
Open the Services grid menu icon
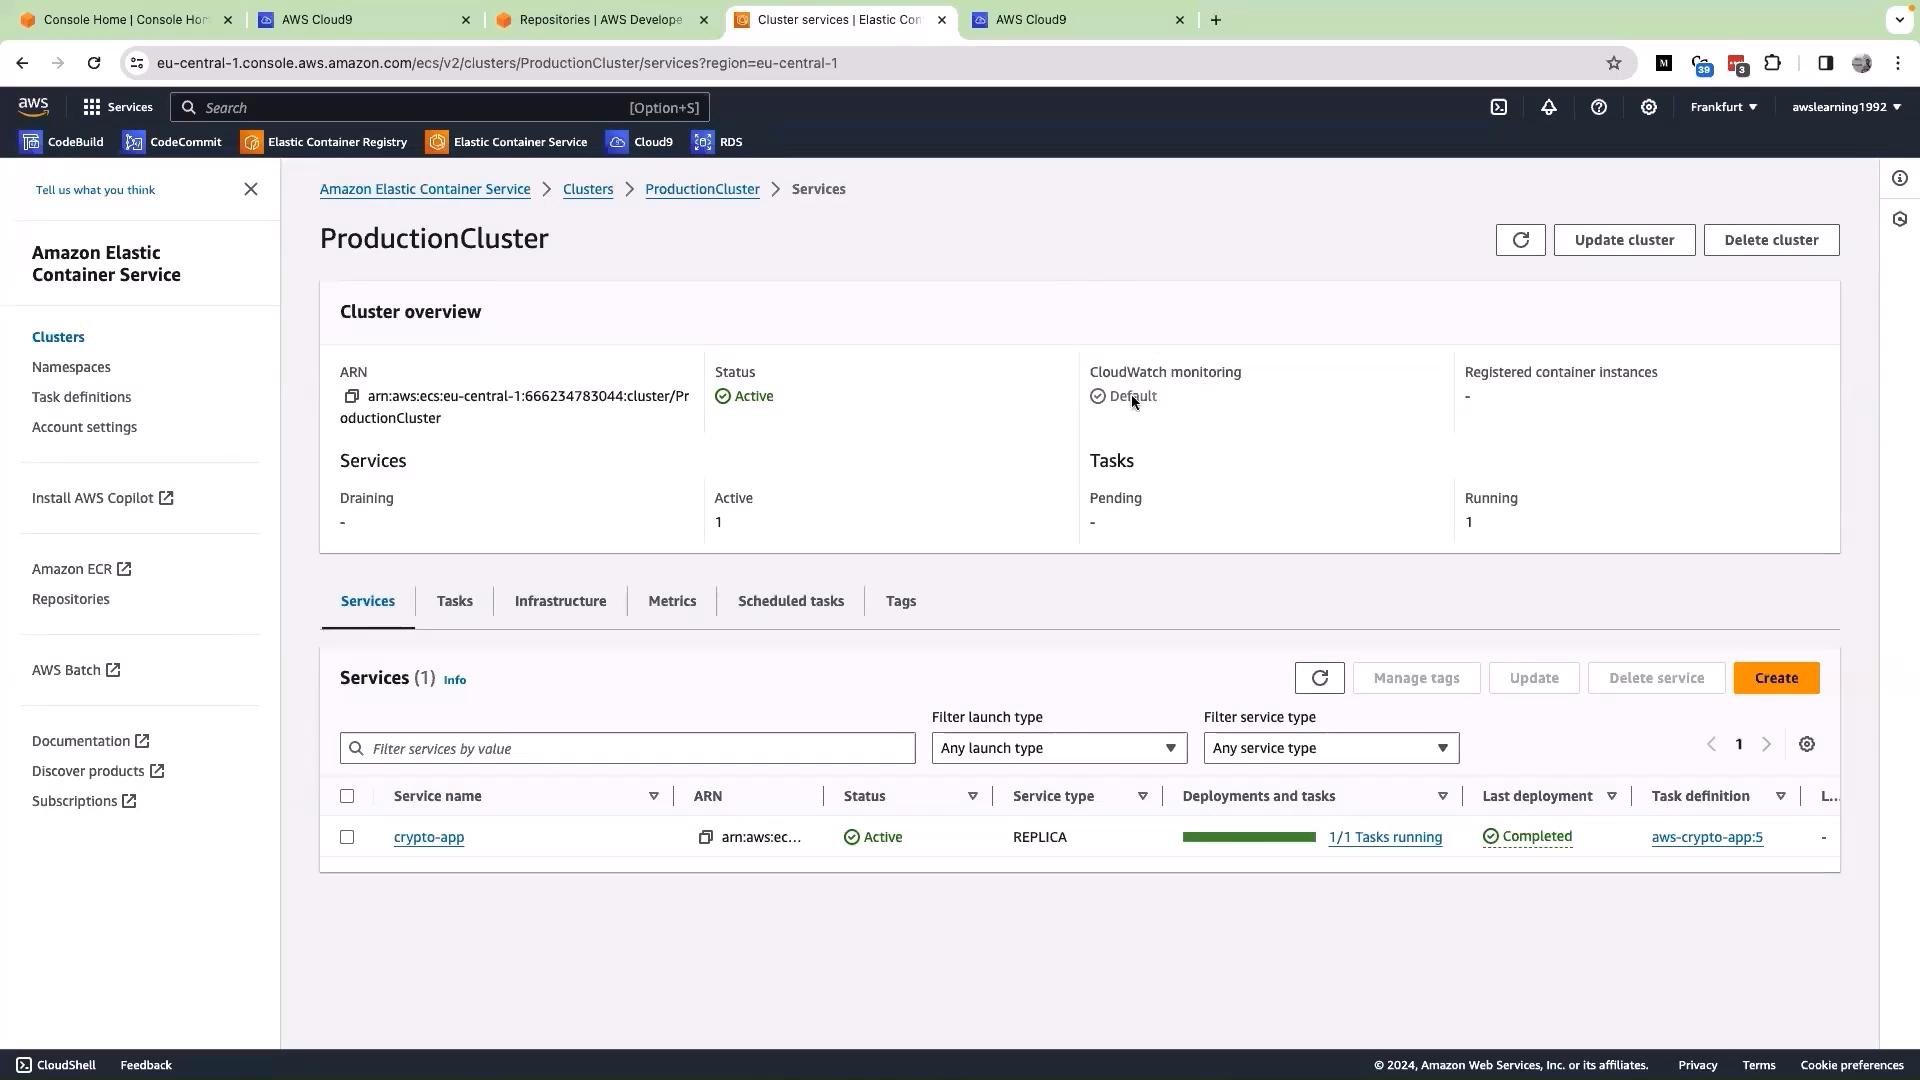coord(92,107)
